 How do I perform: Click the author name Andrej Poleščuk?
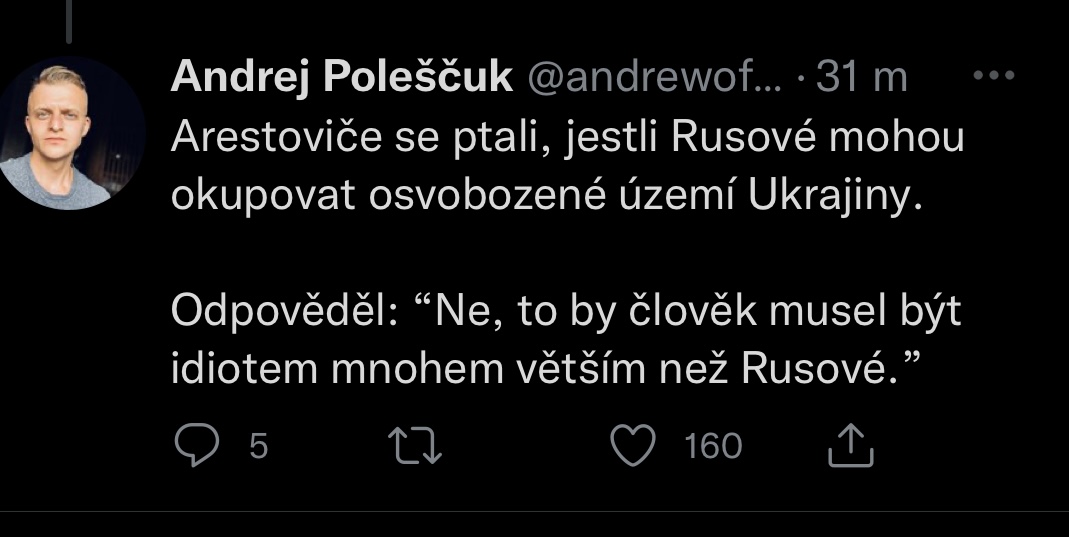tap(341, 78)
